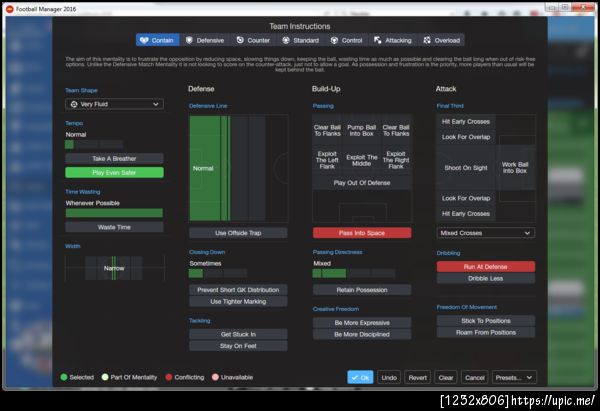This screenshot has width=600, height=411.
Task: Click the Attacking mentality icon
Action: pyautogui.click(x=378, y=40)
